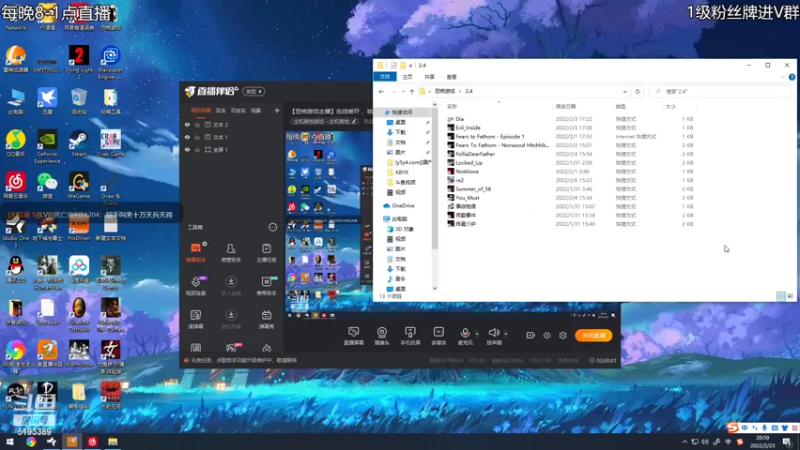Open the ranking assistant tool
Image resolution: width=800 pixels, height=450 pixels.
coord(266,286)
